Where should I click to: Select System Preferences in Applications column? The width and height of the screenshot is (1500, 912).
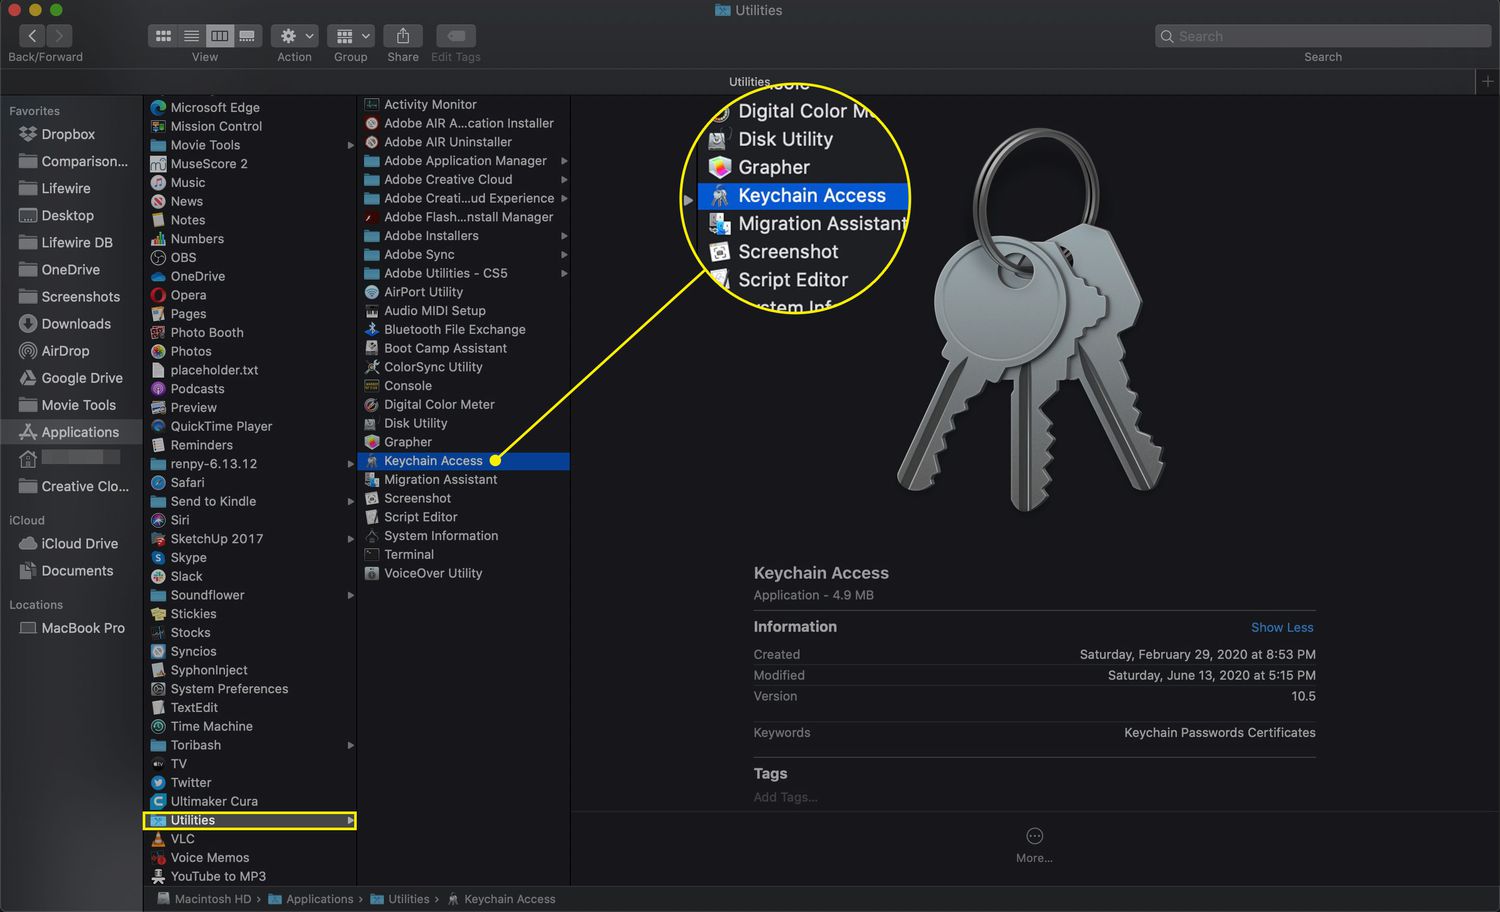tap(229, 689)
